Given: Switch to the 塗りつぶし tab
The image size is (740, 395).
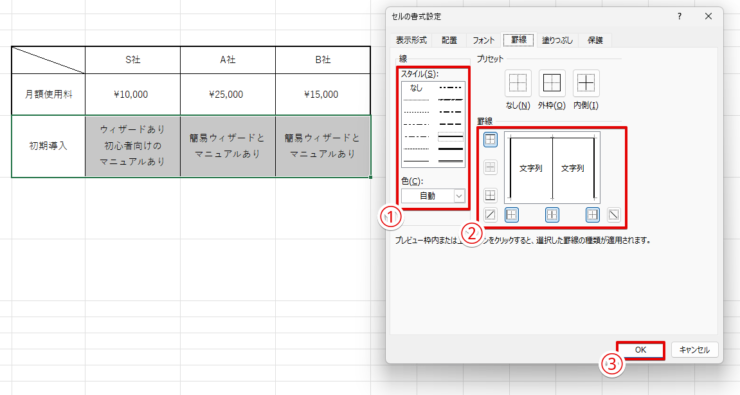Looking at the screenshot, I should (557, 40).
